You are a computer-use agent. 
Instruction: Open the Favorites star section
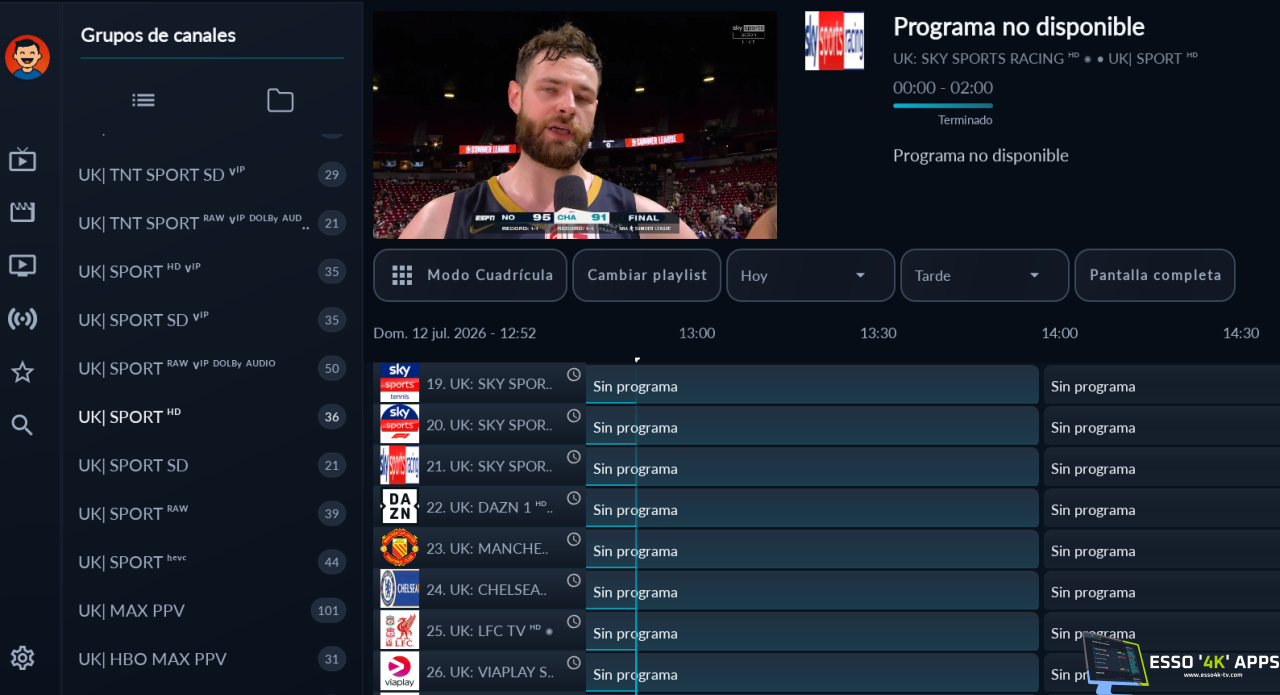(x=22, y=372)
